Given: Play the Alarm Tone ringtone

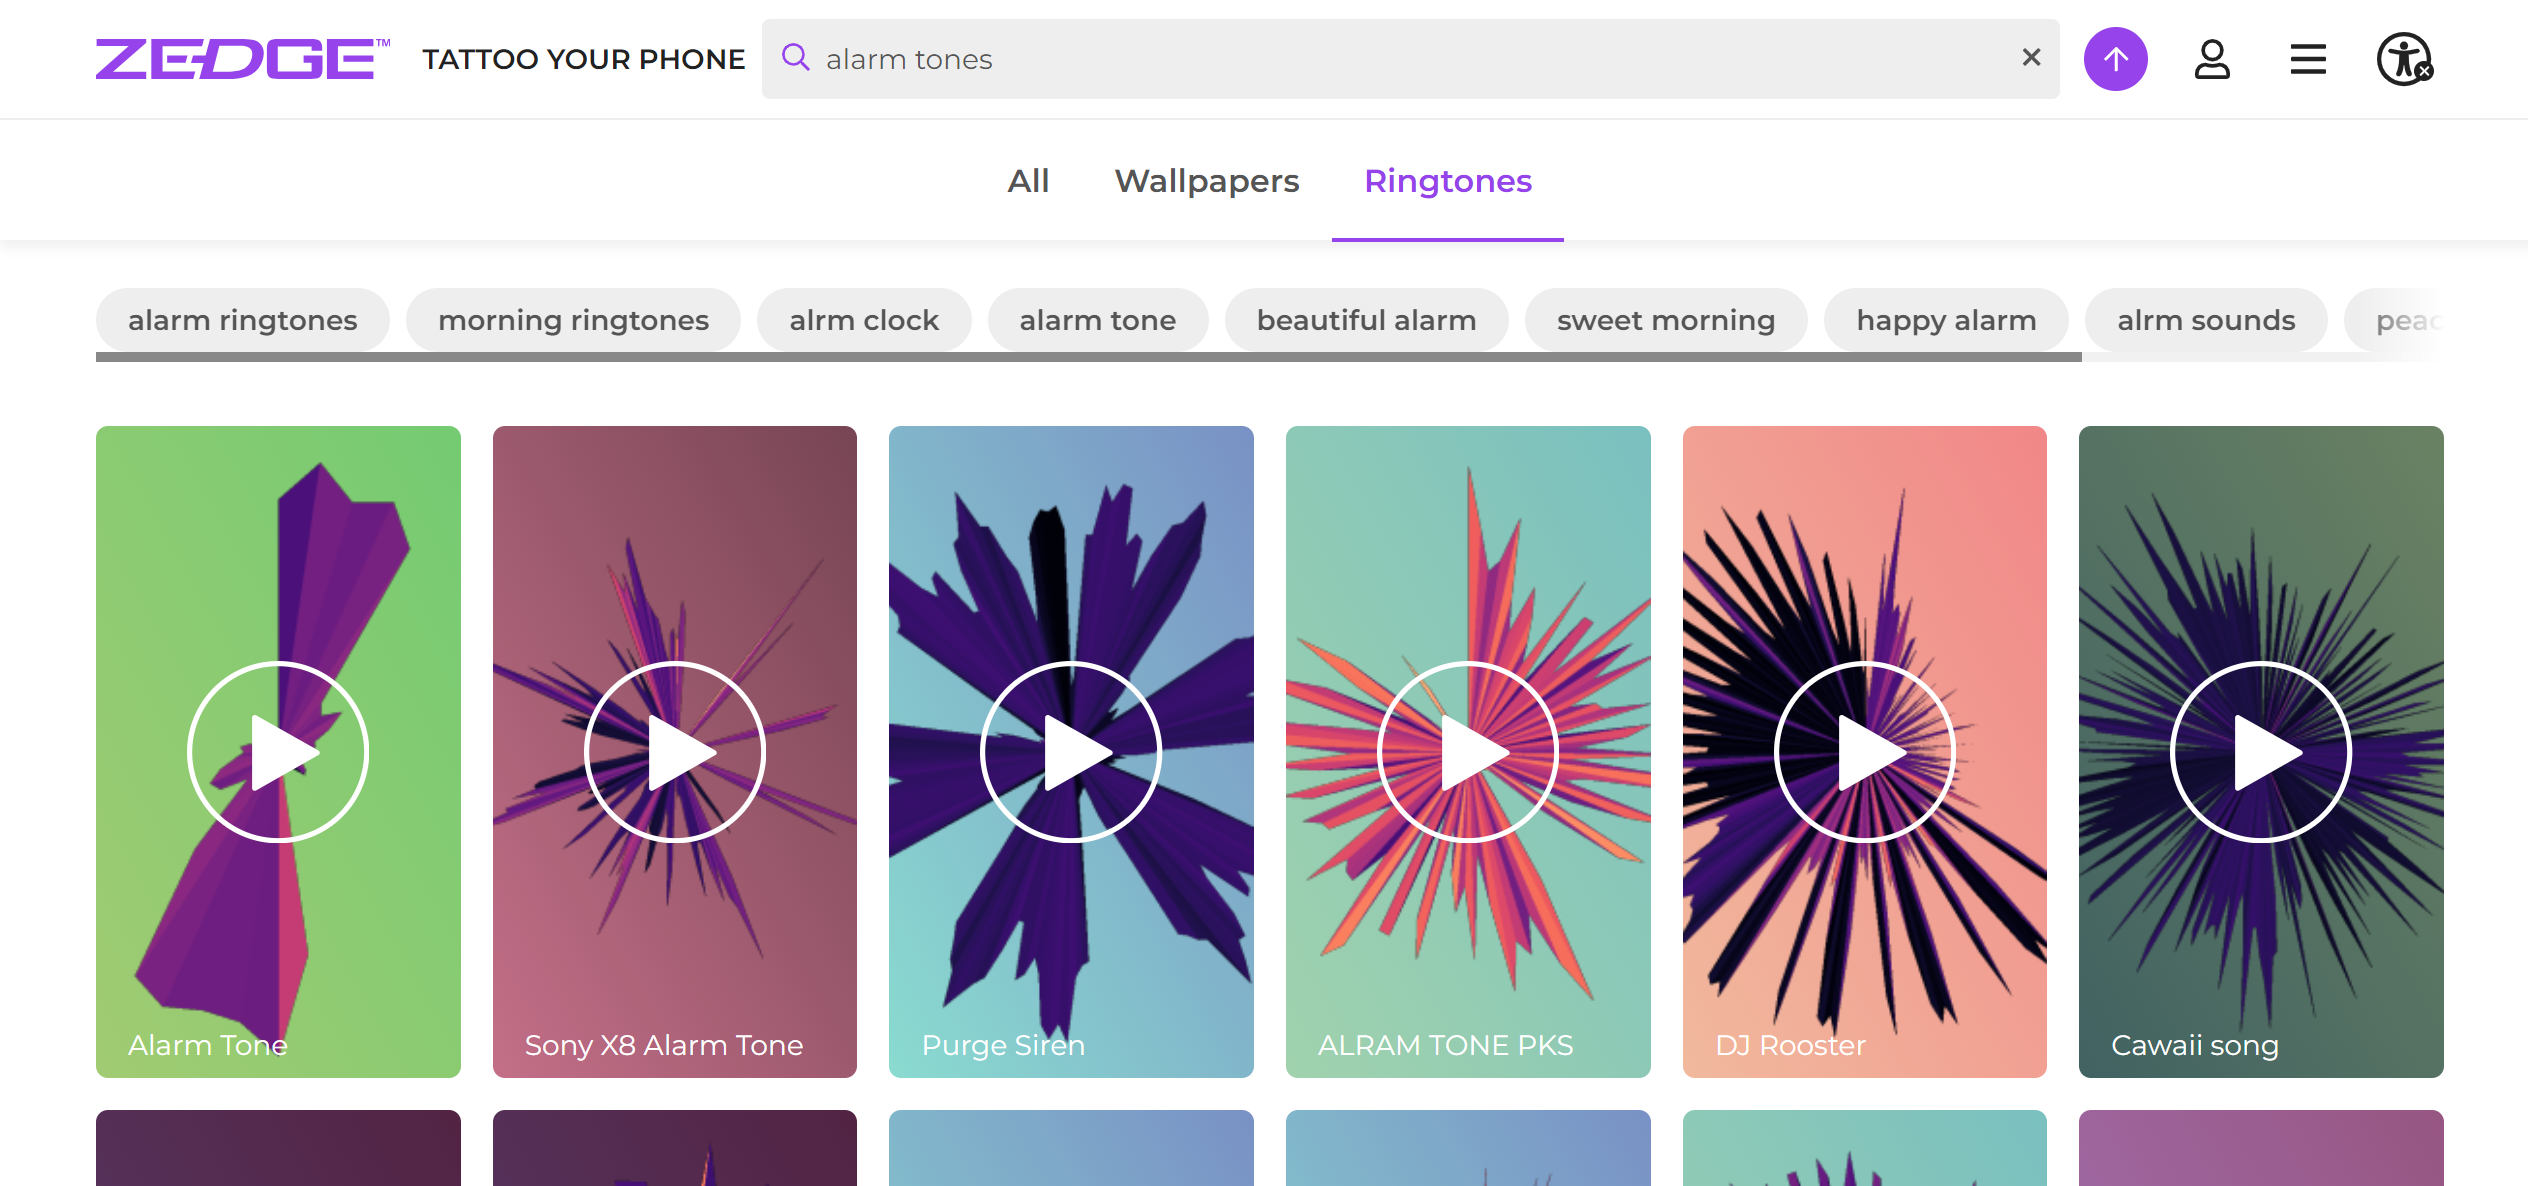Looking at the screenshot, I should [x=278, y=752].
